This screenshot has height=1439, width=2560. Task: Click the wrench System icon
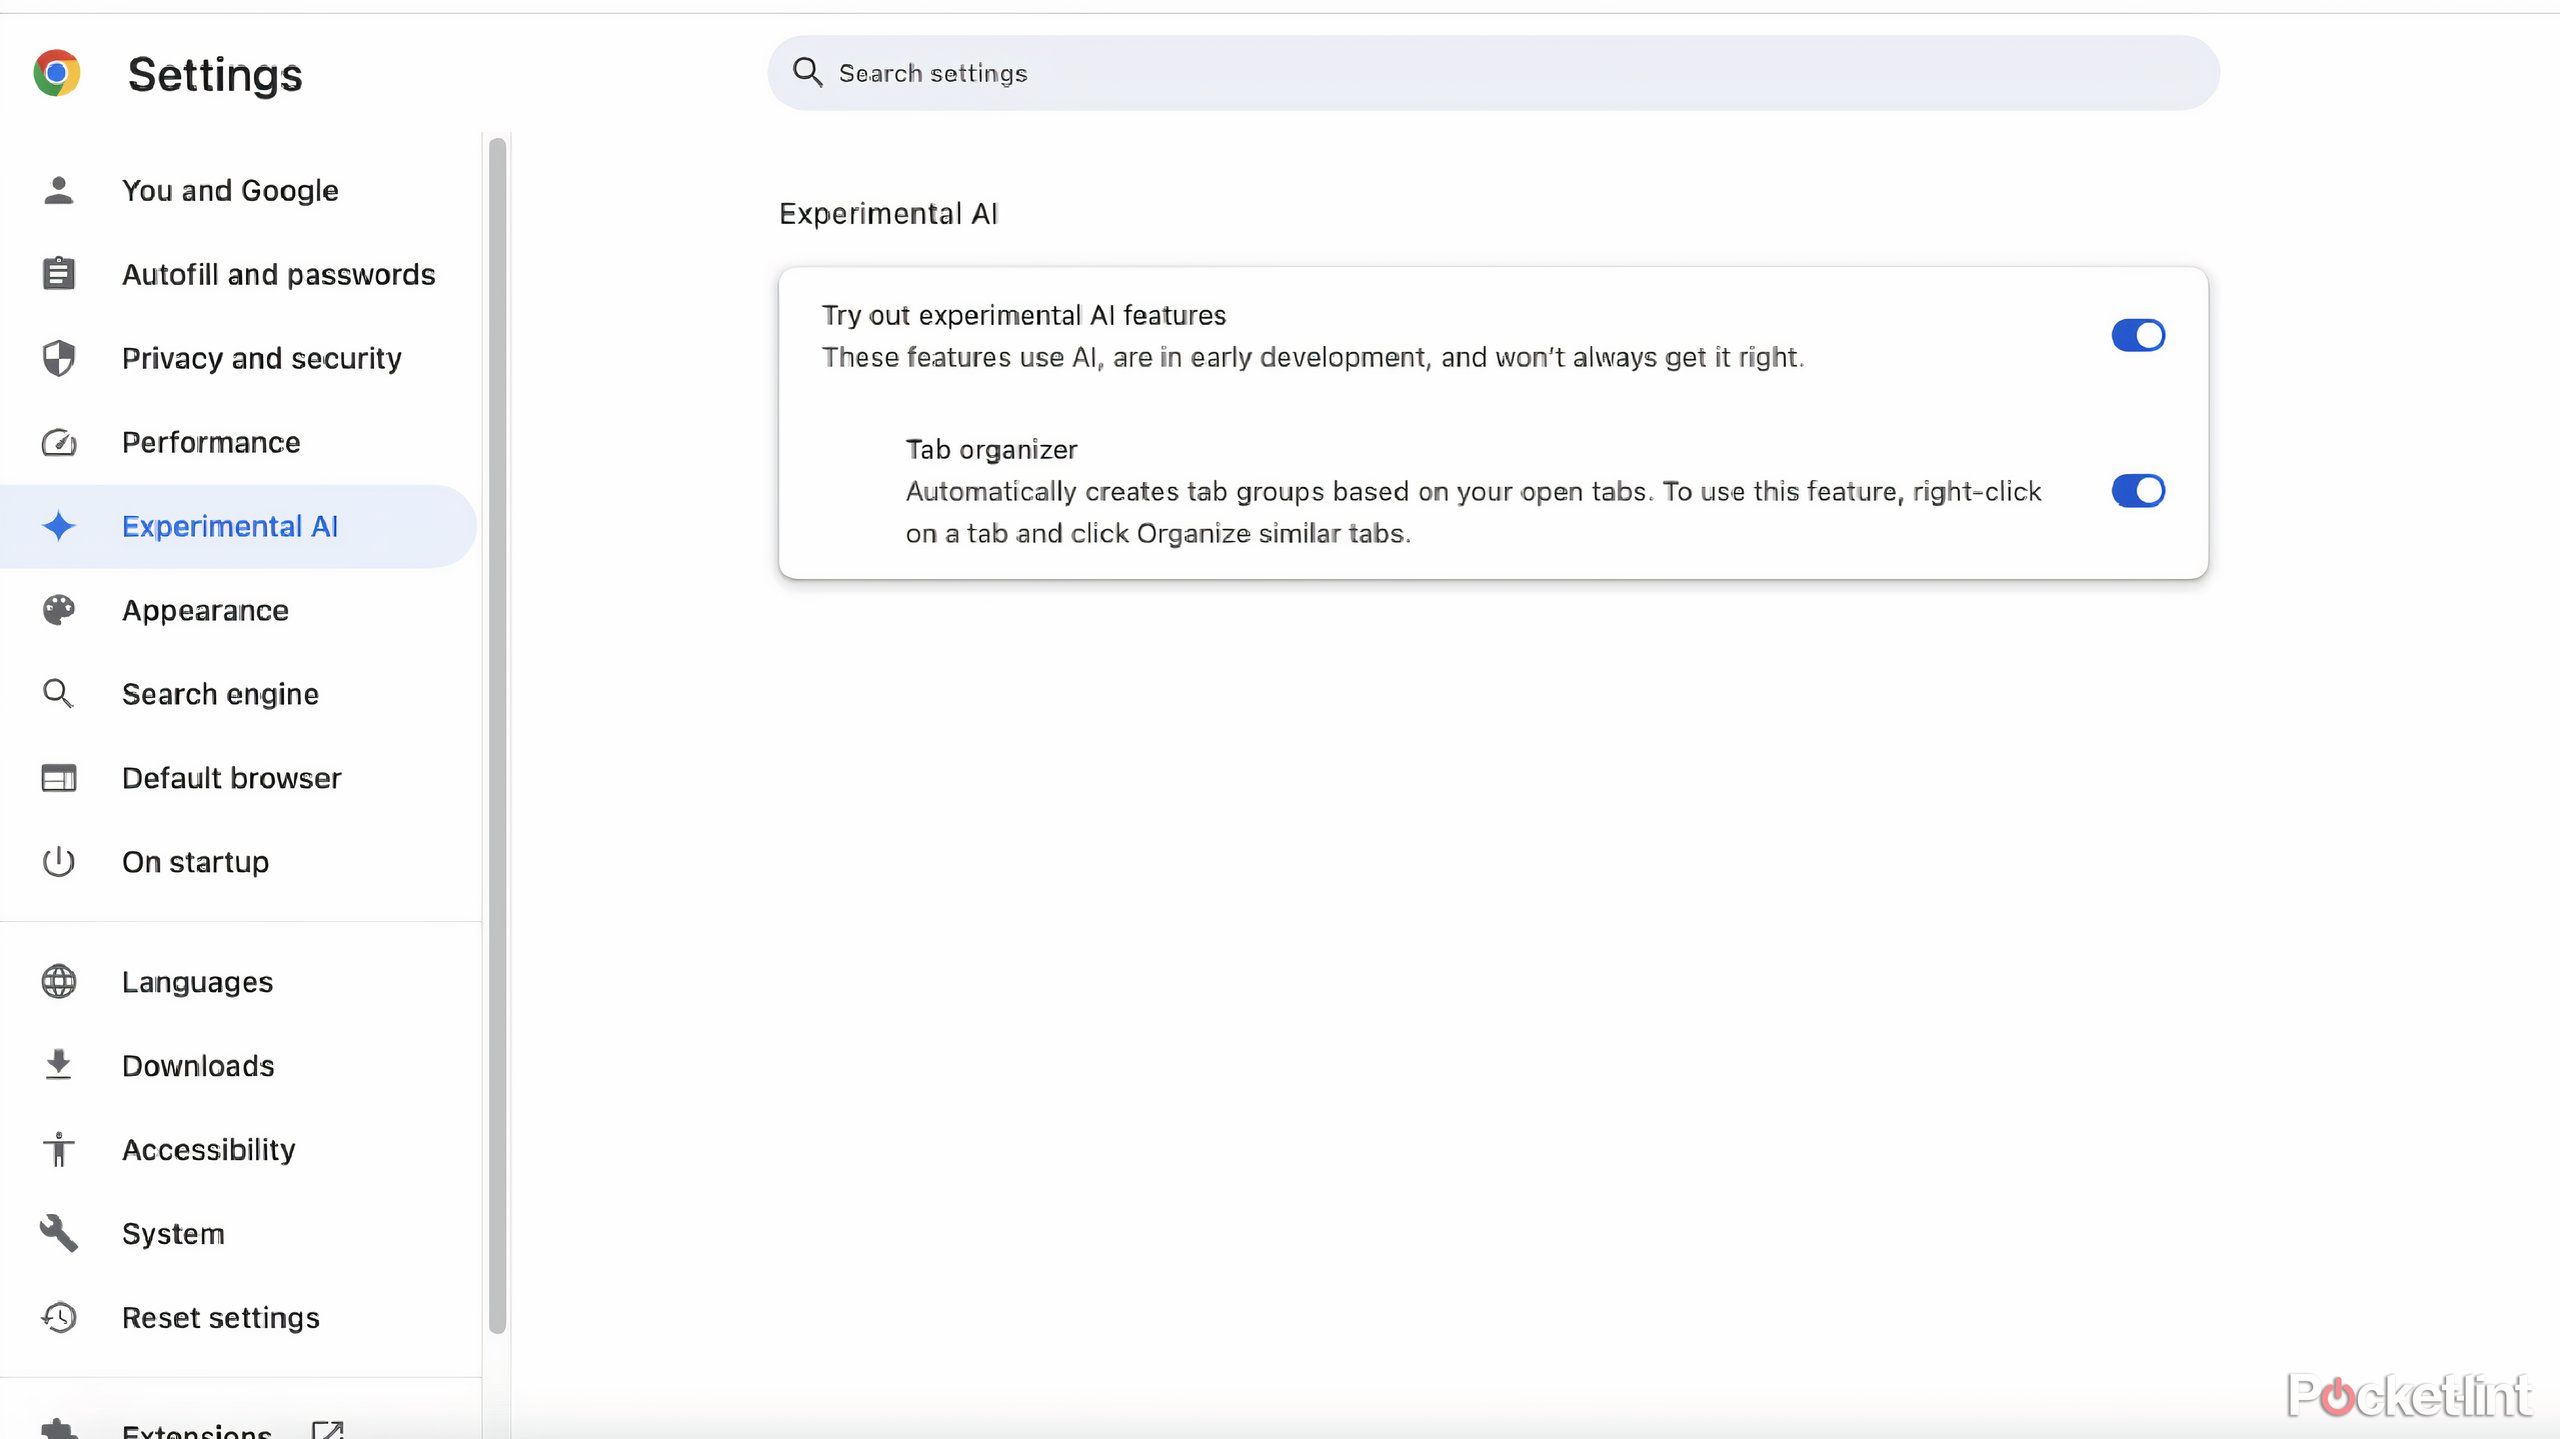coord(59,1233)
